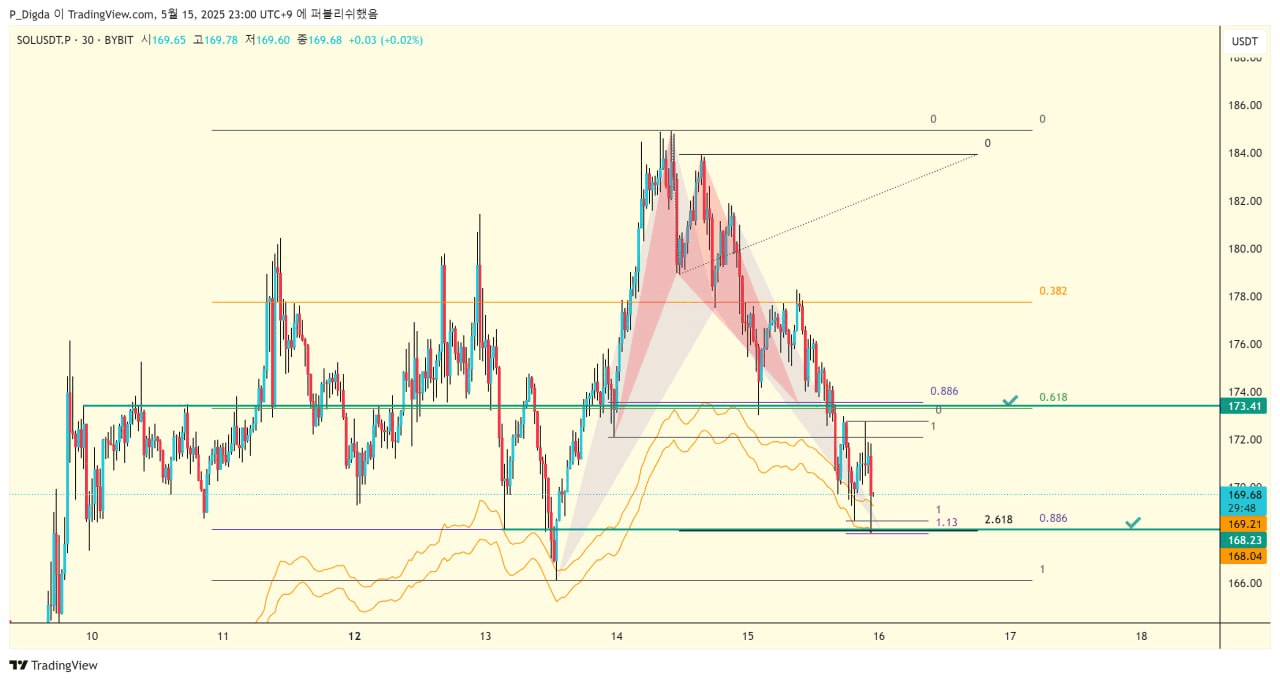The width and height of the screenshot is (1280, 682).
Task: Click the +0.03 (+0.02%) change value
Action: (385, 40)
